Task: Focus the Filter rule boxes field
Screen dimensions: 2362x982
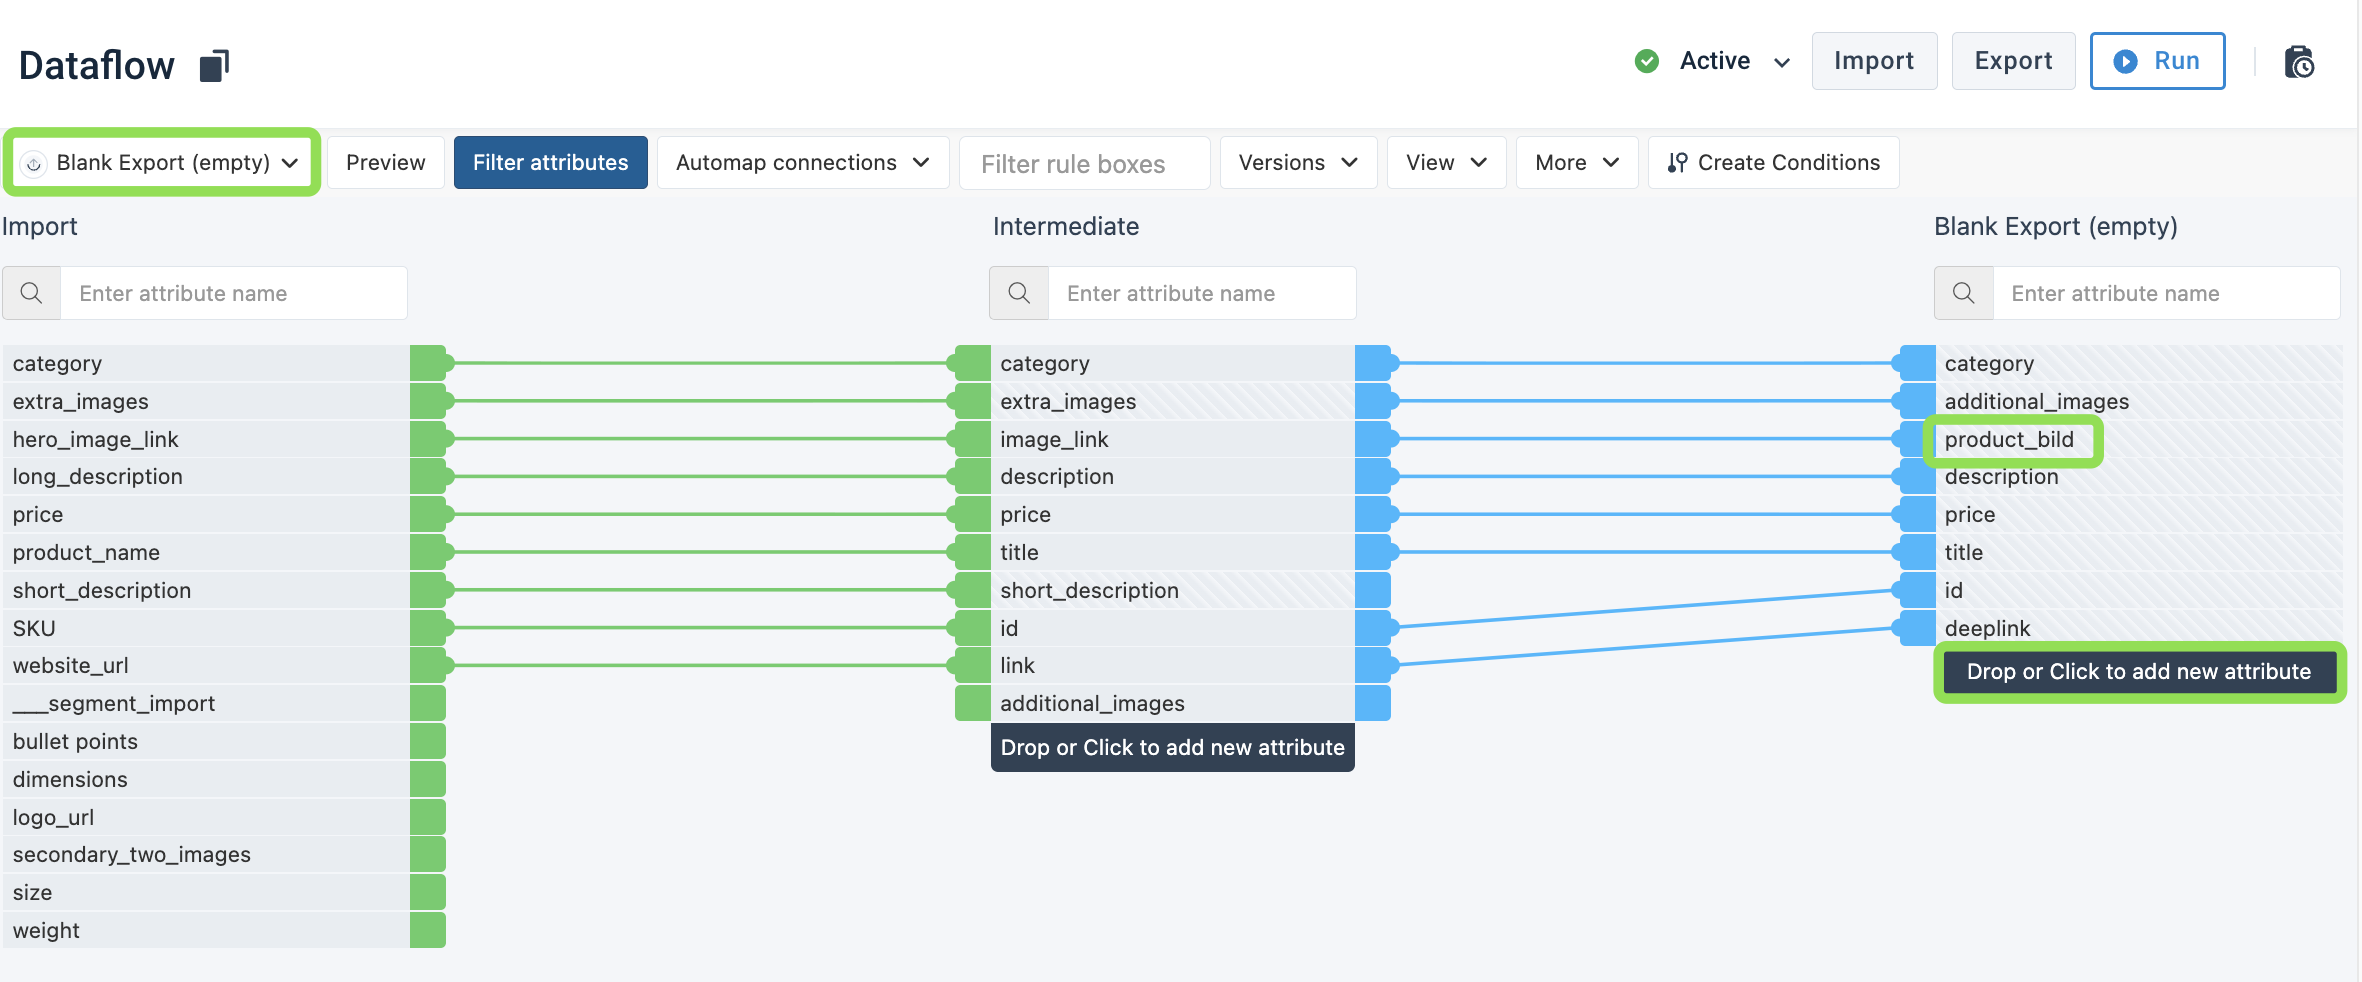Action: [x=1084, y=163]
